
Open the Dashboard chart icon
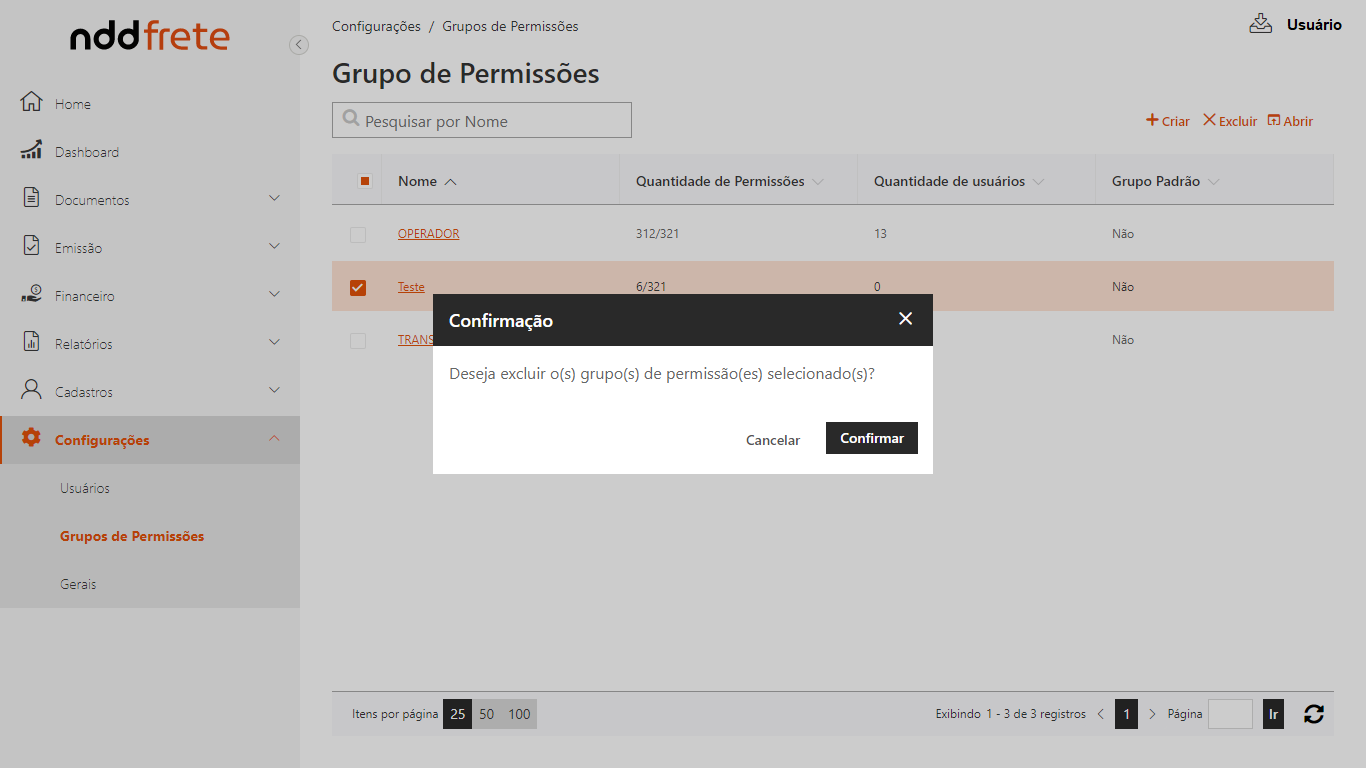click(x=31, y=150)
